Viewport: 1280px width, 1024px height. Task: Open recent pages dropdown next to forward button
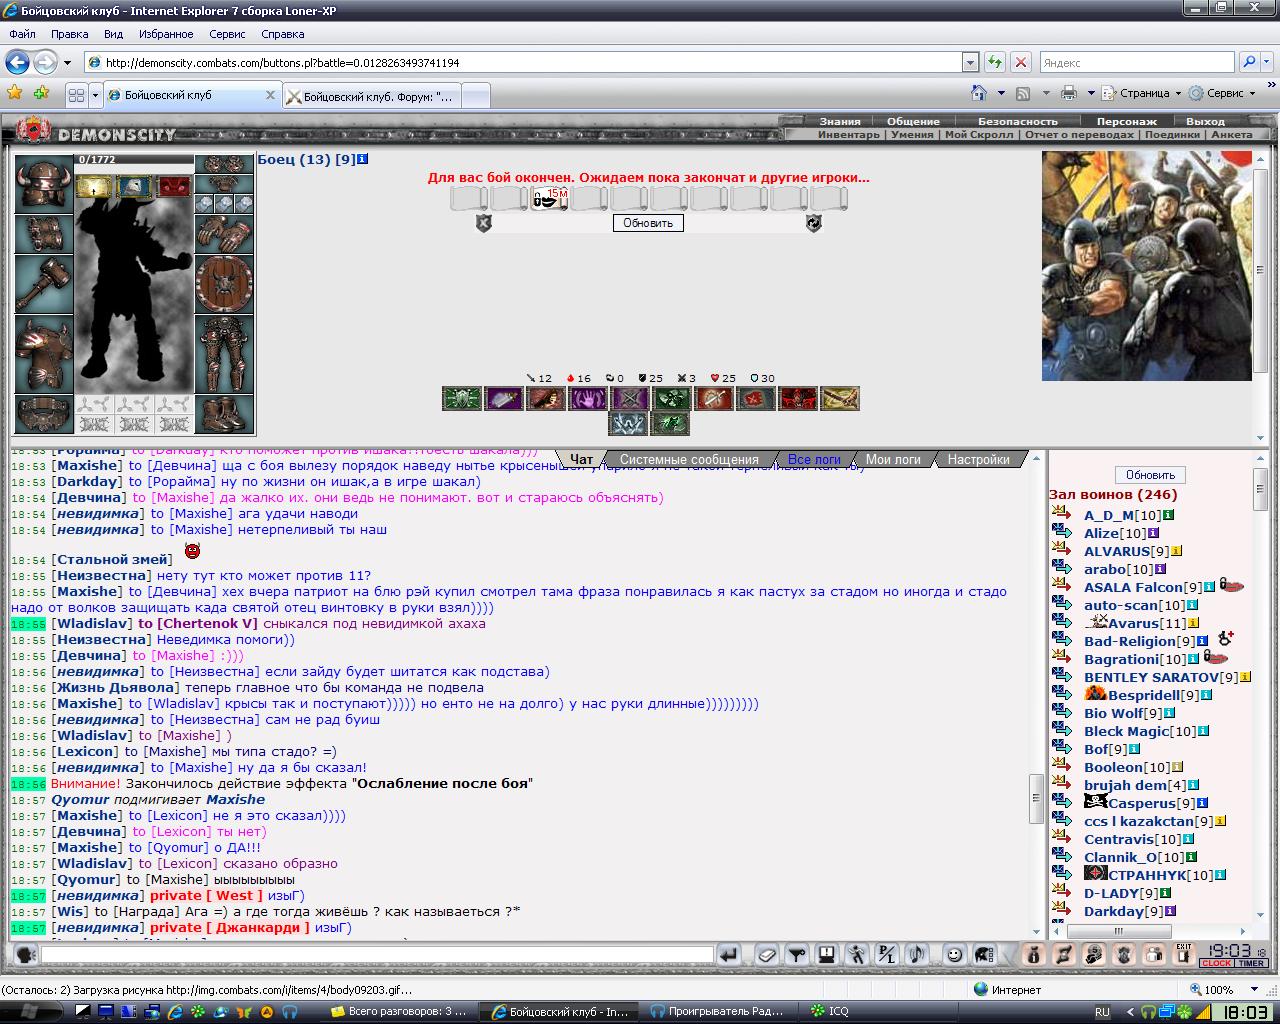click(68, 62)
